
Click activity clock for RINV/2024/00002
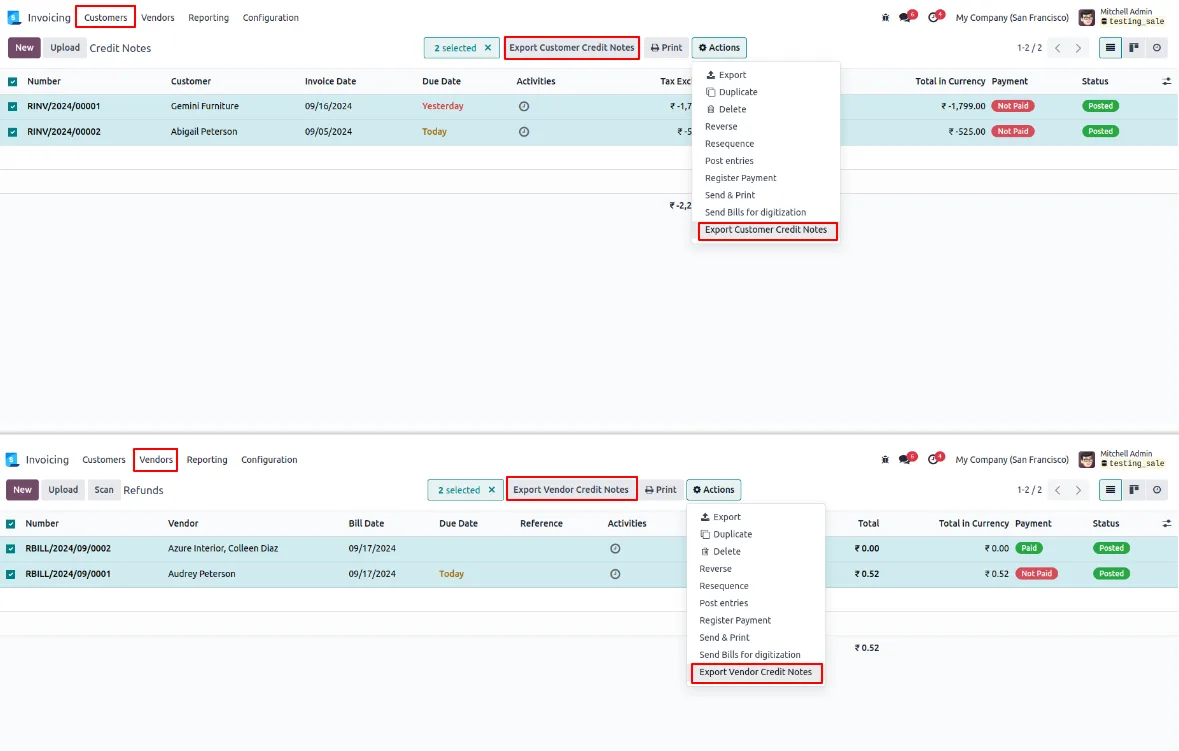[524, 132]
